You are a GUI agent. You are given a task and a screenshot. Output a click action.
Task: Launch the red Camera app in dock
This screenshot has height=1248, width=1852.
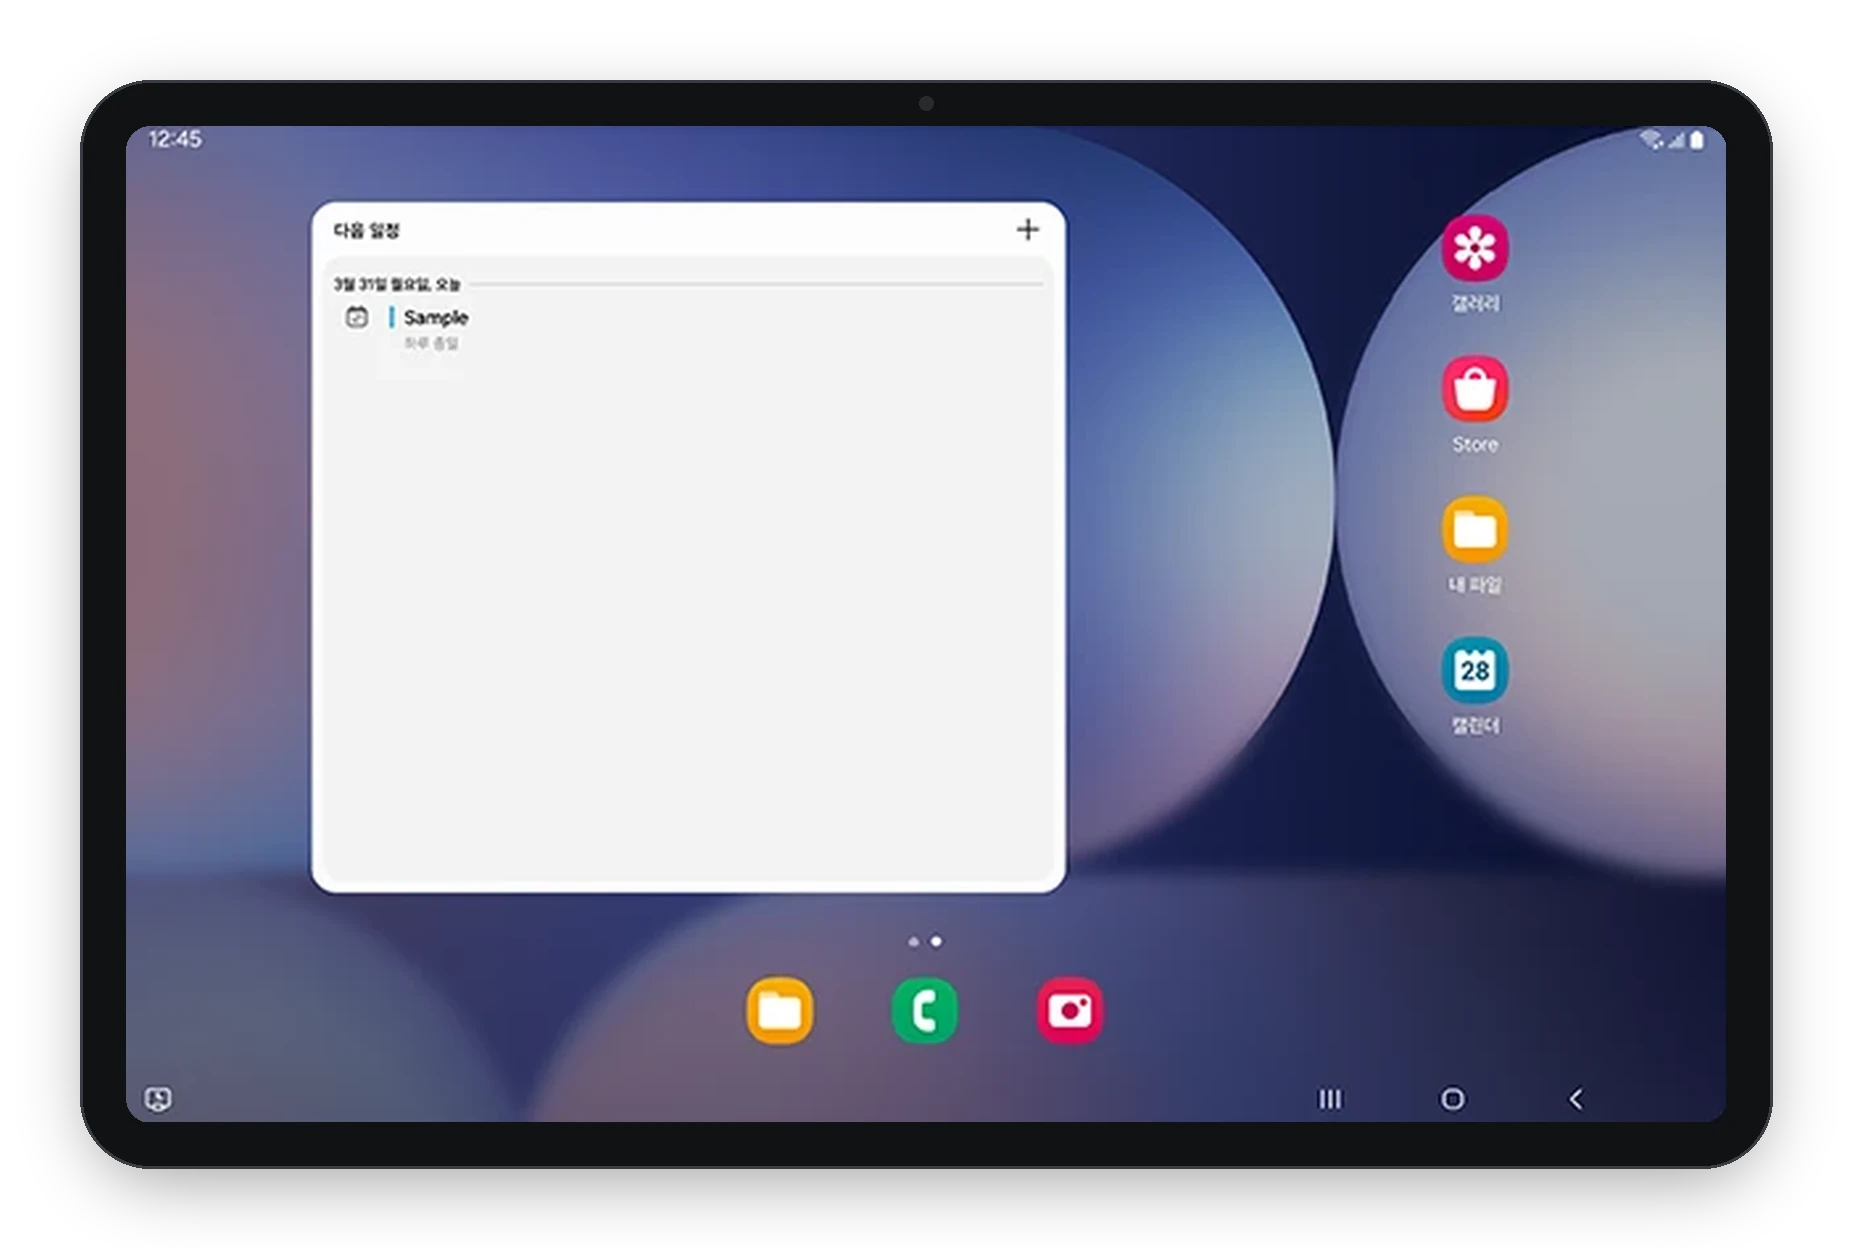[x=1069, y=1011]
